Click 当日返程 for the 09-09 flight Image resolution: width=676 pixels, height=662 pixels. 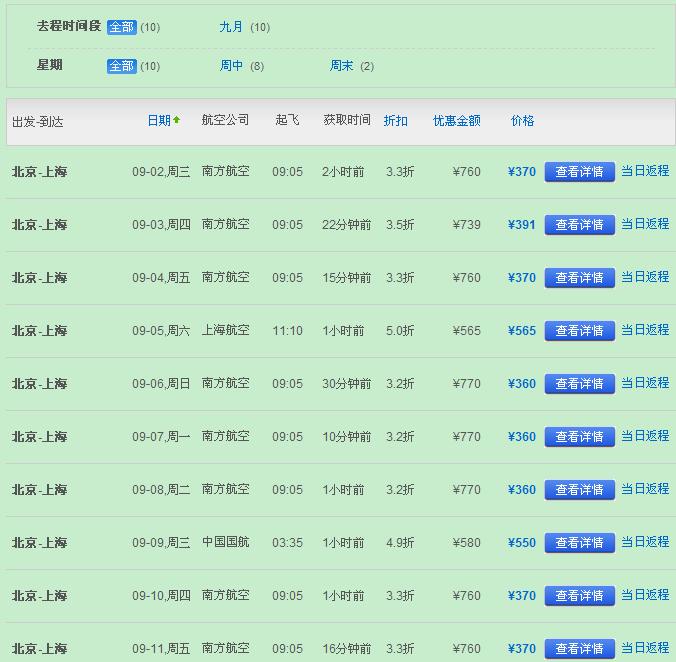[x=645, y=542]
